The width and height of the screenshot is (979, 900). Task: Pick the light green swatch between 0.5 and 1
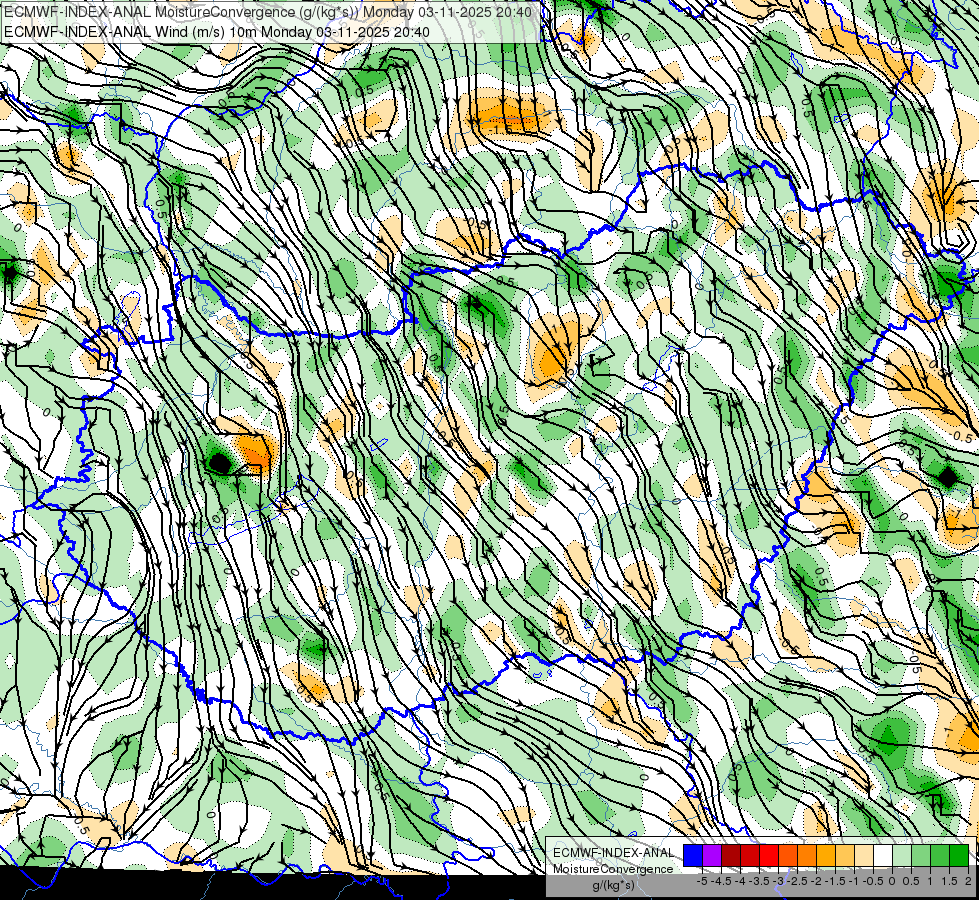click(x=921, y=856)
